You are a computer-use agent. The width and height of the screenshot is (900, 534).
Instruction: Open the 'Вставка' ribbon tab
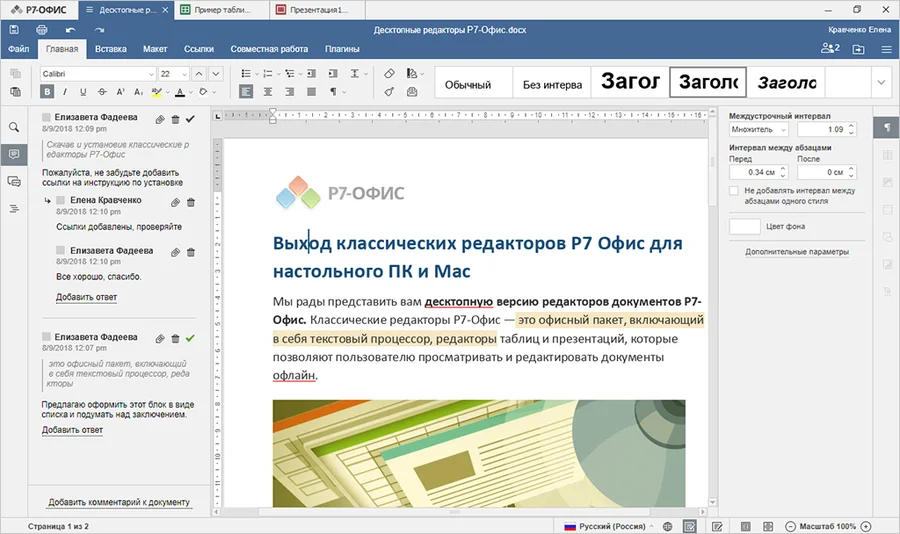point(111,48)
